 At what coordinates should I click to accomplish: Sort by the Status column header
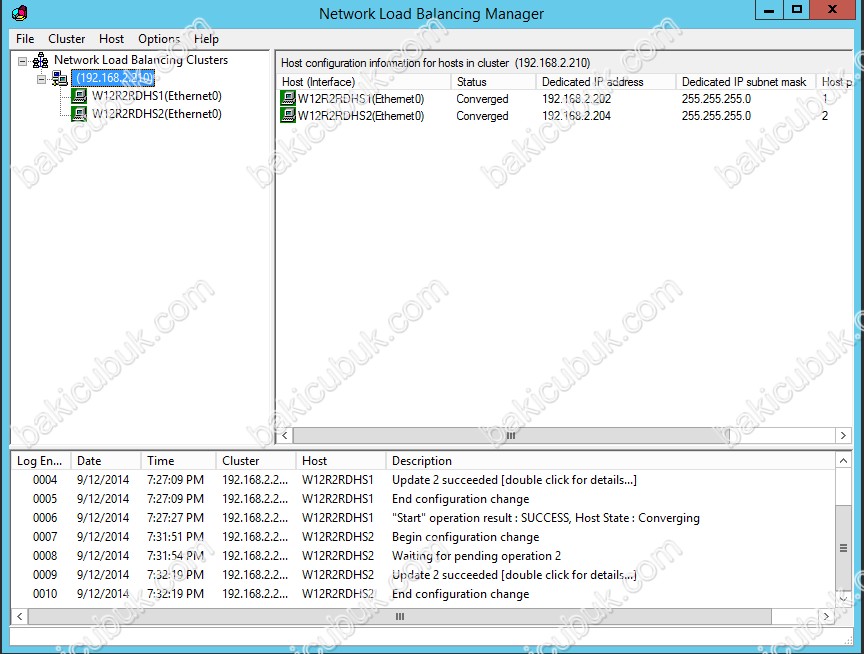493,82
